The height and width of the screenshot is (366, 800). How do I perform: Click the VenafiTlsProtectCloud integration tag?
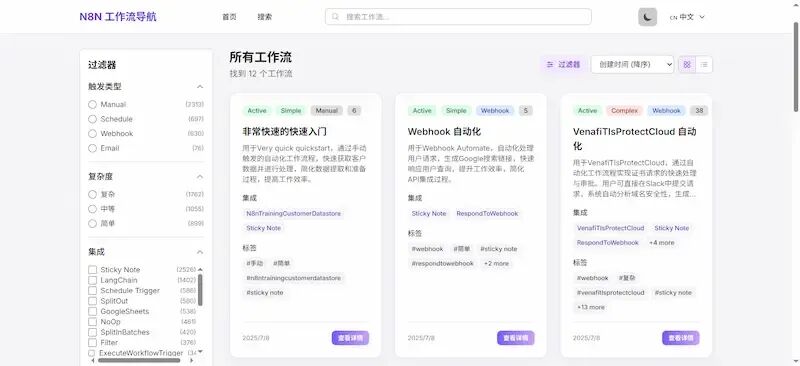[x=611, y=228]
